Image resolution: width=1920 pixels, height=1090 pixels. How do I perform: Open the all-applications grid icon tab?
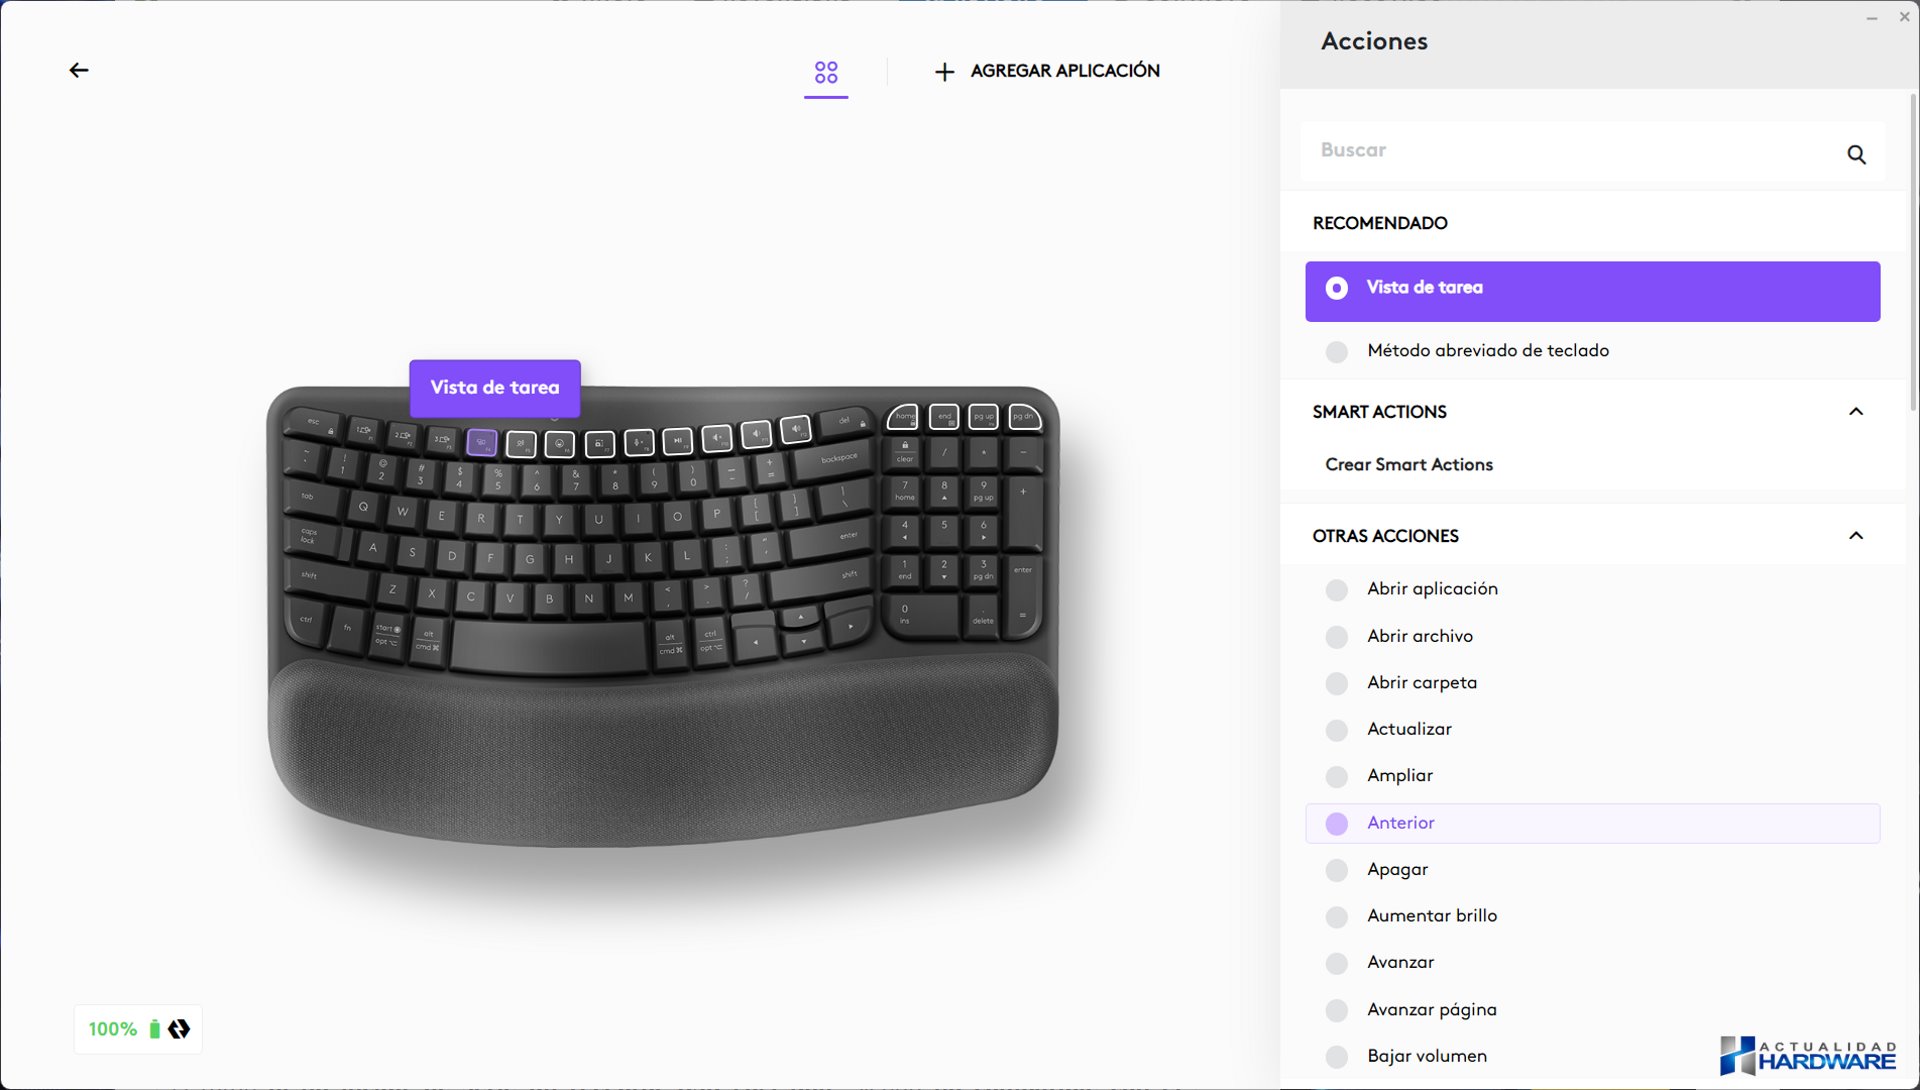[x=826, y=72]
